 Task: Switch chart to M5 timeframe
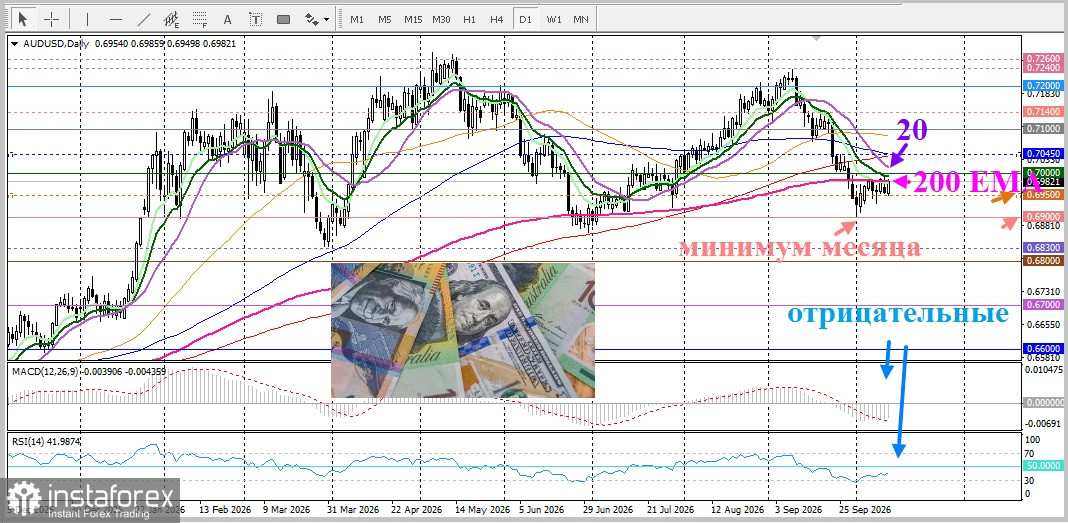click(x=385, y=19)
